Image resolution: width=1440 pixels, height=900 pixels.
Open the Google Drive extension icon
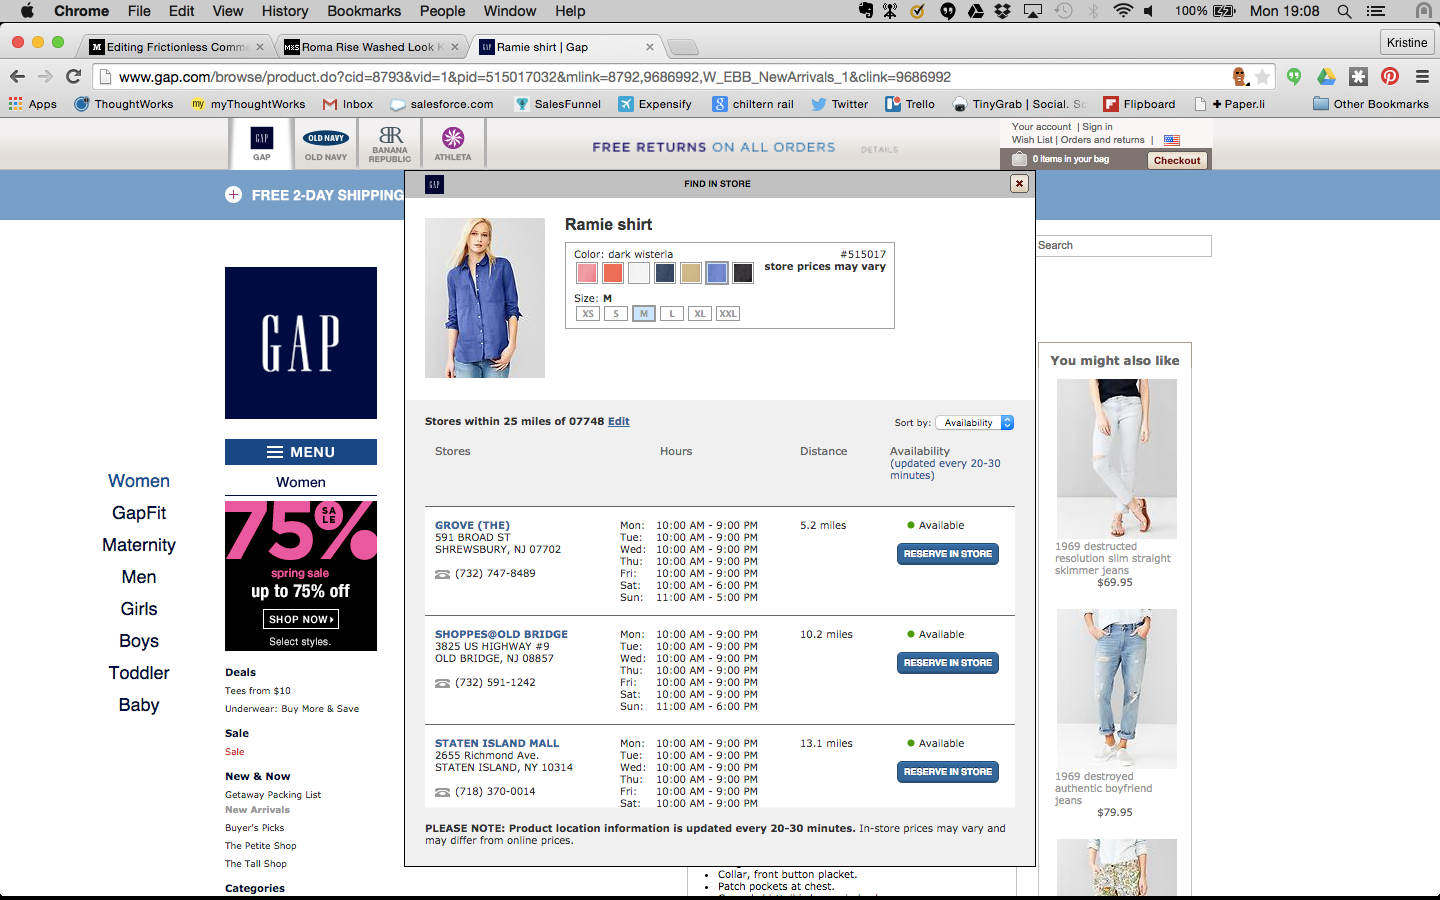[x=1326, y=77]
